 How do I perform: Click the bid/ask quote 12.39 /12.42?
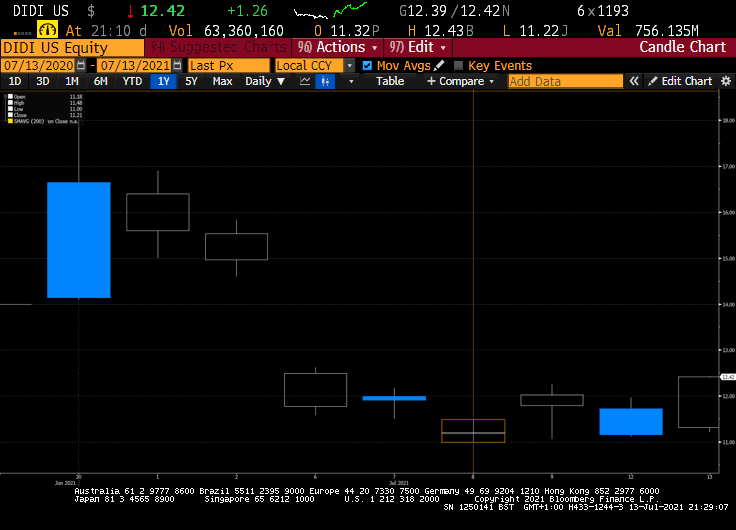(x=454, y=11)
